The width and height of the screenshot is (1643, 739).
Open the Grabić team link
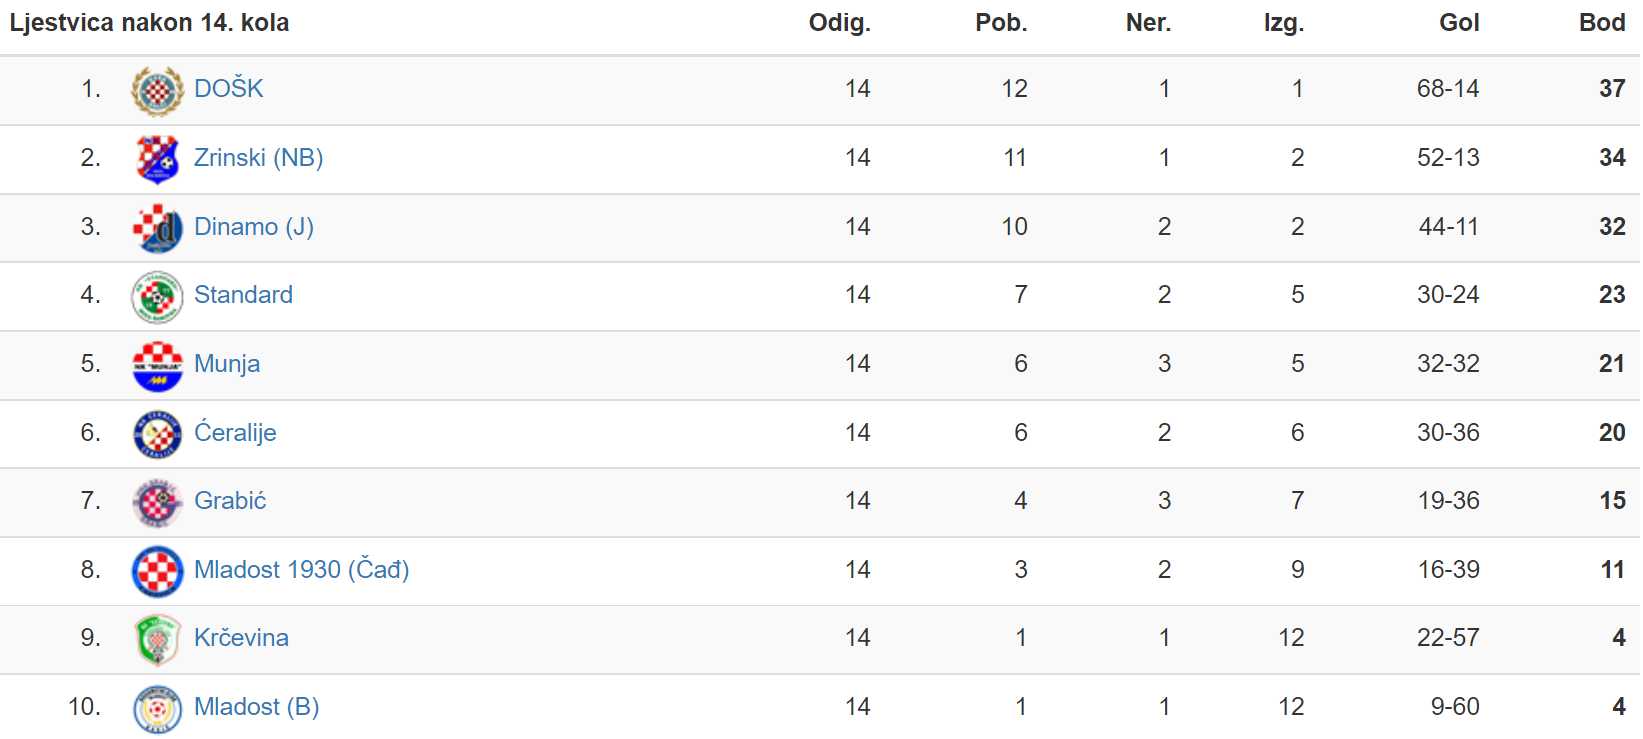coord(230,501)
